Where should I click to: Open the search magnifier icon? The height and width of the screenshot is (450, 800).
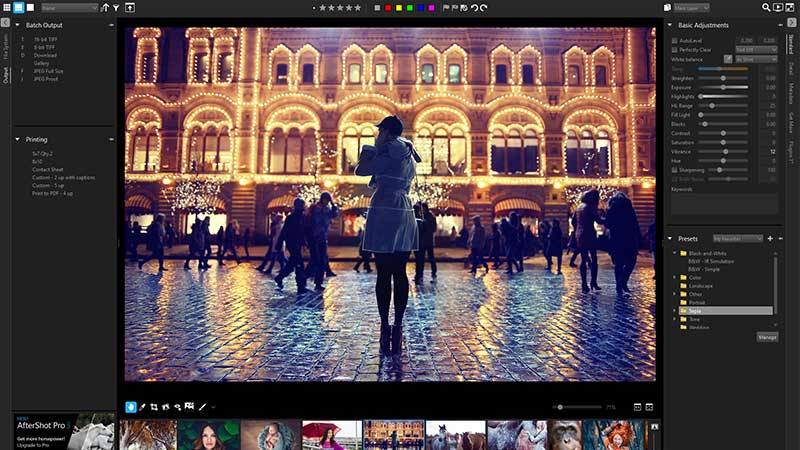point(766,8)
